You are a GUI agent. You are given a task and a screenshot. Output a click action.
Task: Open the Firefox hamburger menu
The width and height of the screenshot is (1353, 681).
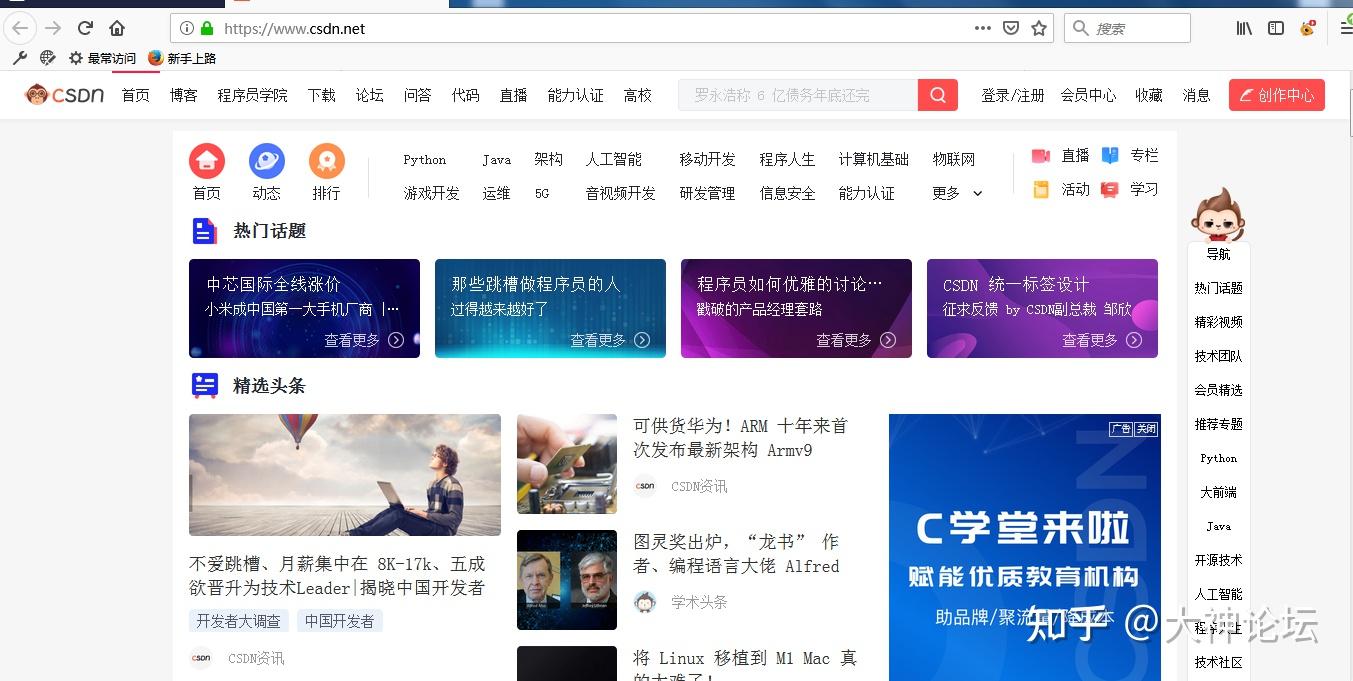click(x=1344, y=28)
